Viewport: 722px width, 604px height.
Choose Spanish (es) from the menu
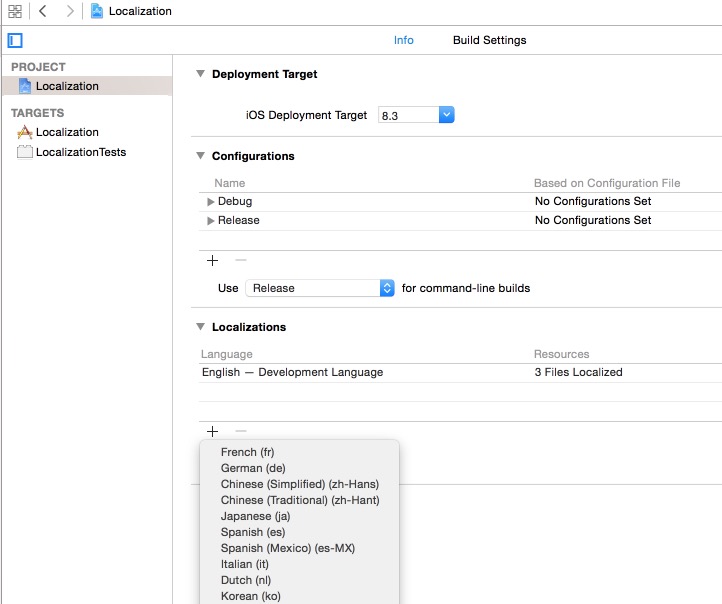(299, 532)
